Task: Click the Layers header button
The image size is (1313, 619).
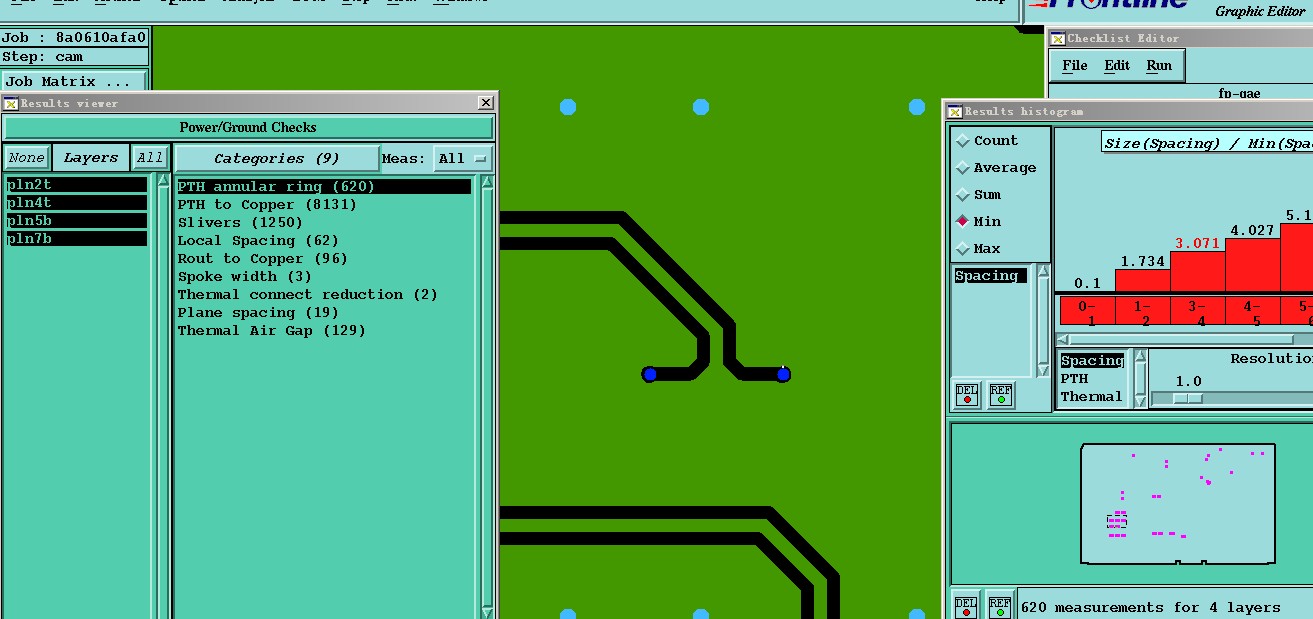Action: (x=91, y=158)
